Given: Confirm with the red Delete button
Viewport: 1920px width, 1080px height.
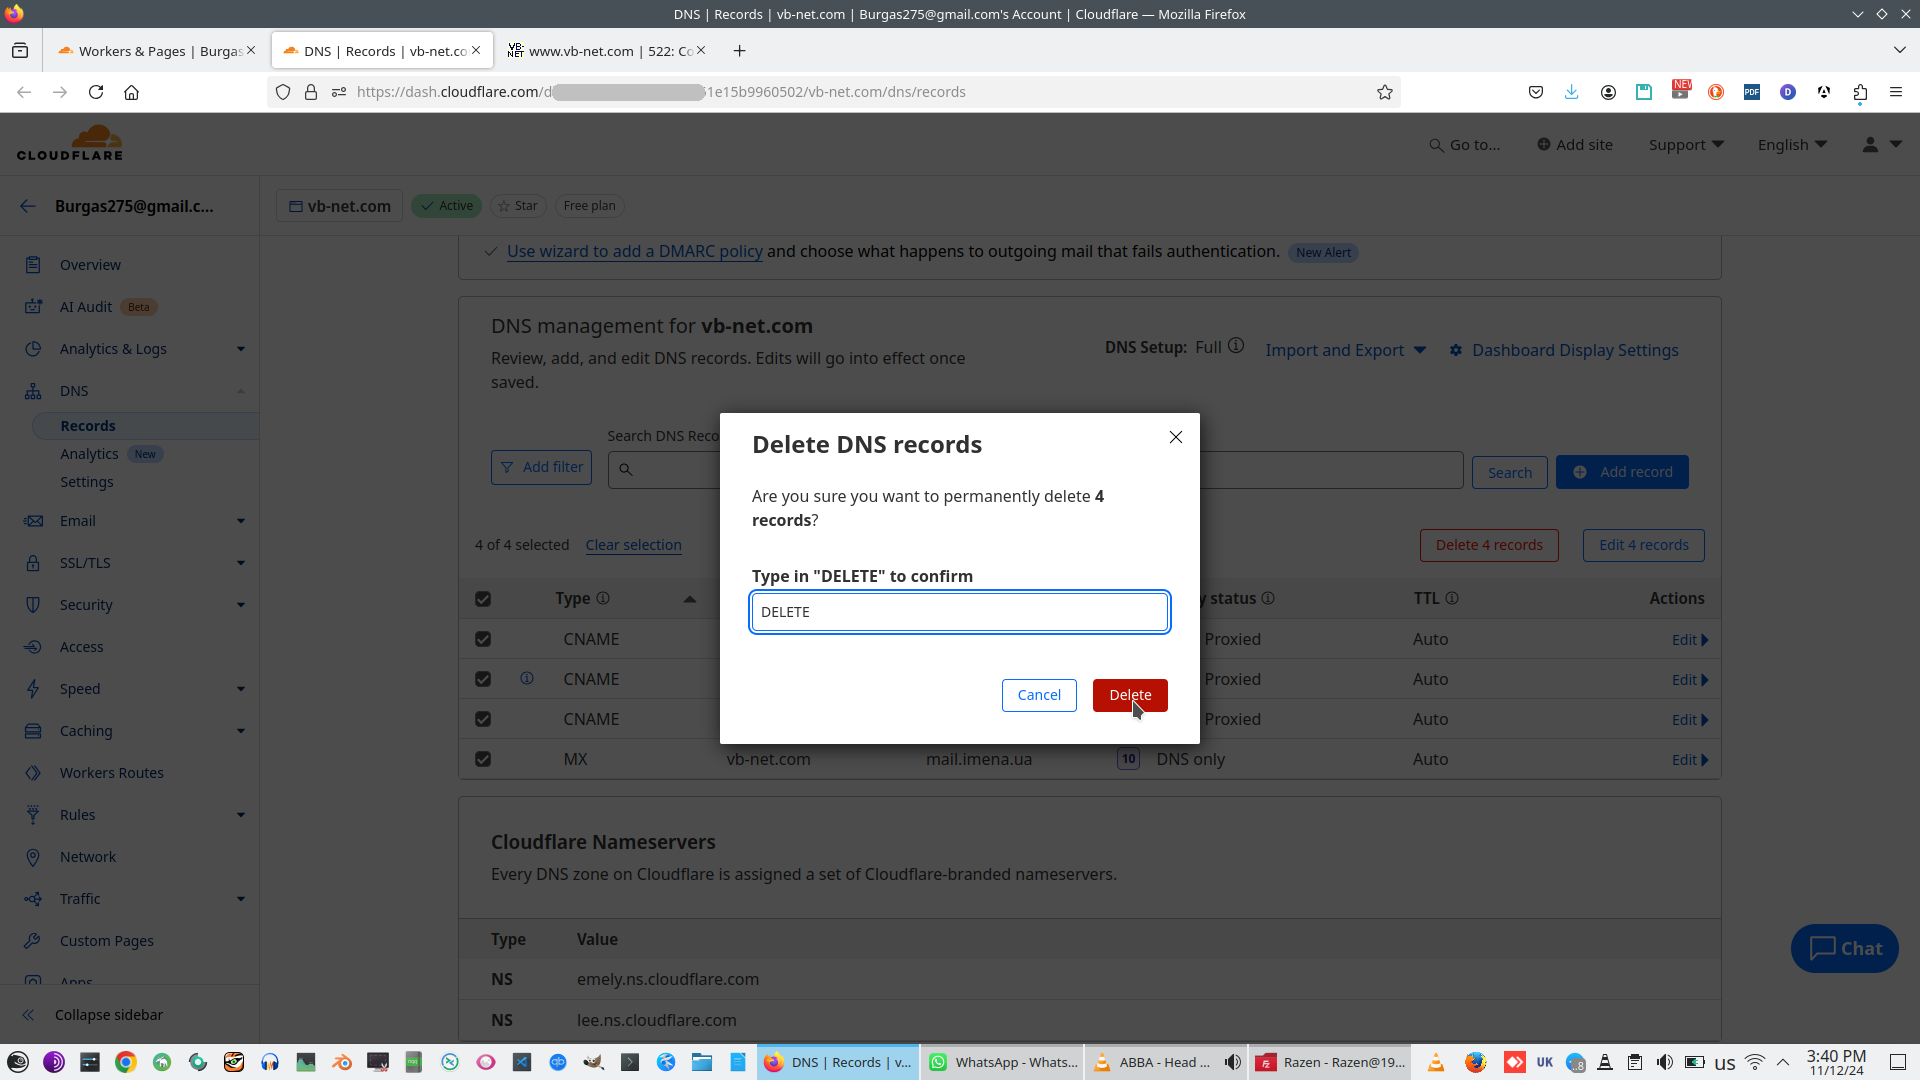Looking at the screenshot, I should (x=1130, y=695).
